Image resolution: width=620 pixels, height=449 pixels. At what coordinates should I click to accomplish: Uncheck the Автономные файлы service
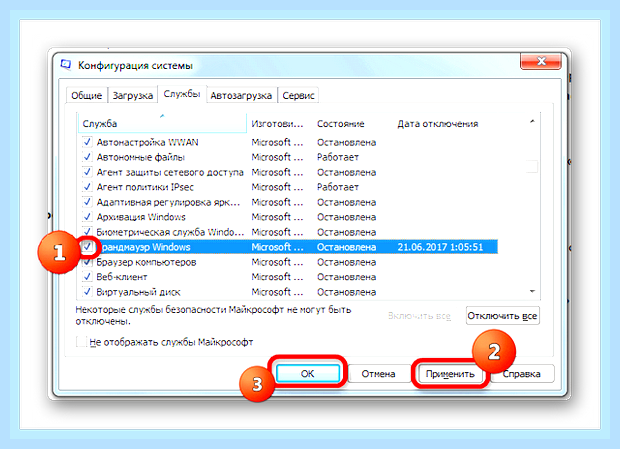87,157
